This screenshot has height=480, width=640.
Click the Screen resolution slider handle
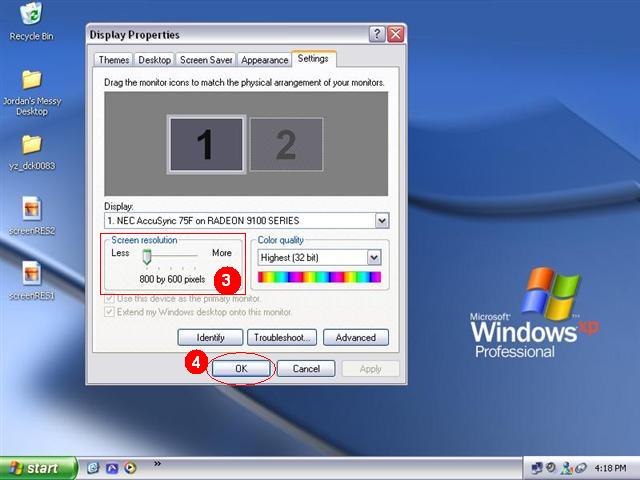pyautogui.click(x=147, y=257)
